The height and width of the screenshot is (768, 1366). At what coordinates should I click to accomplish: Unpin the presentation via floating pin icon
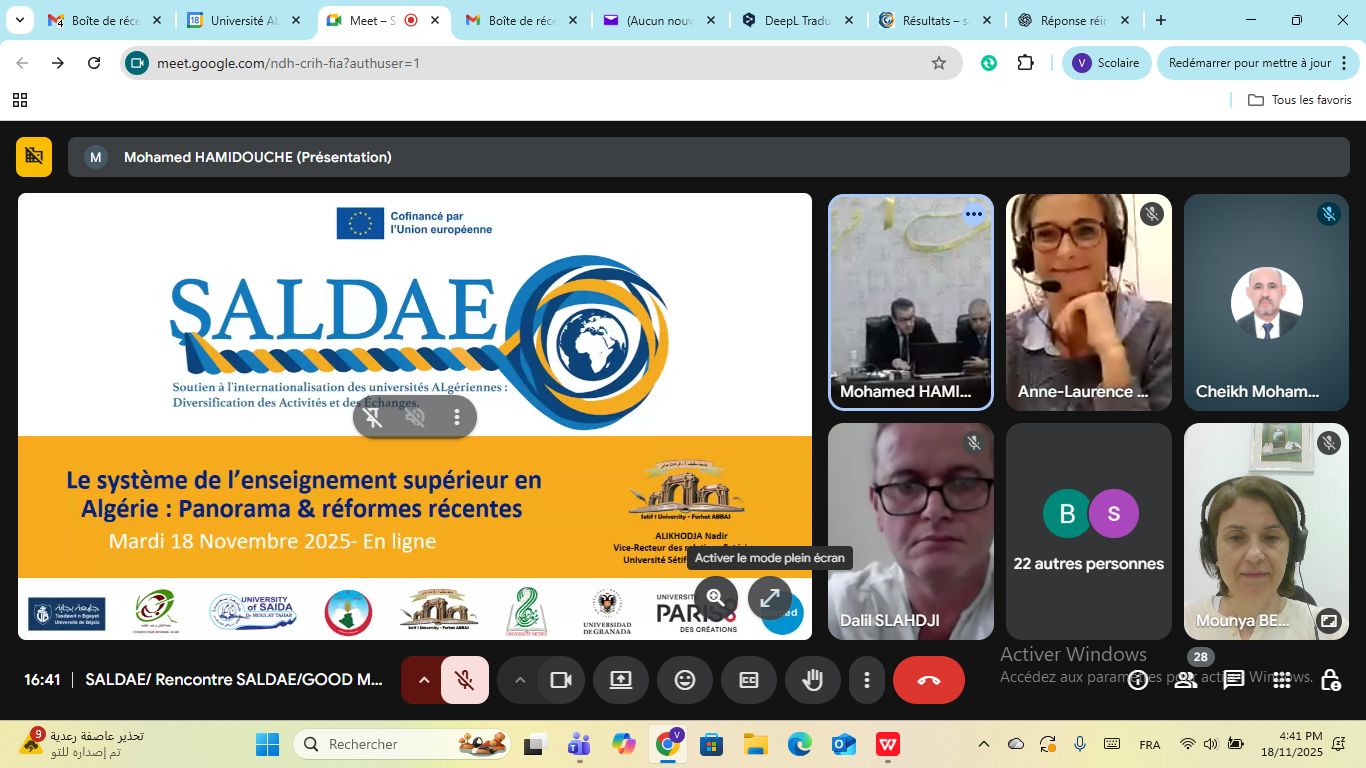(373, 417)
